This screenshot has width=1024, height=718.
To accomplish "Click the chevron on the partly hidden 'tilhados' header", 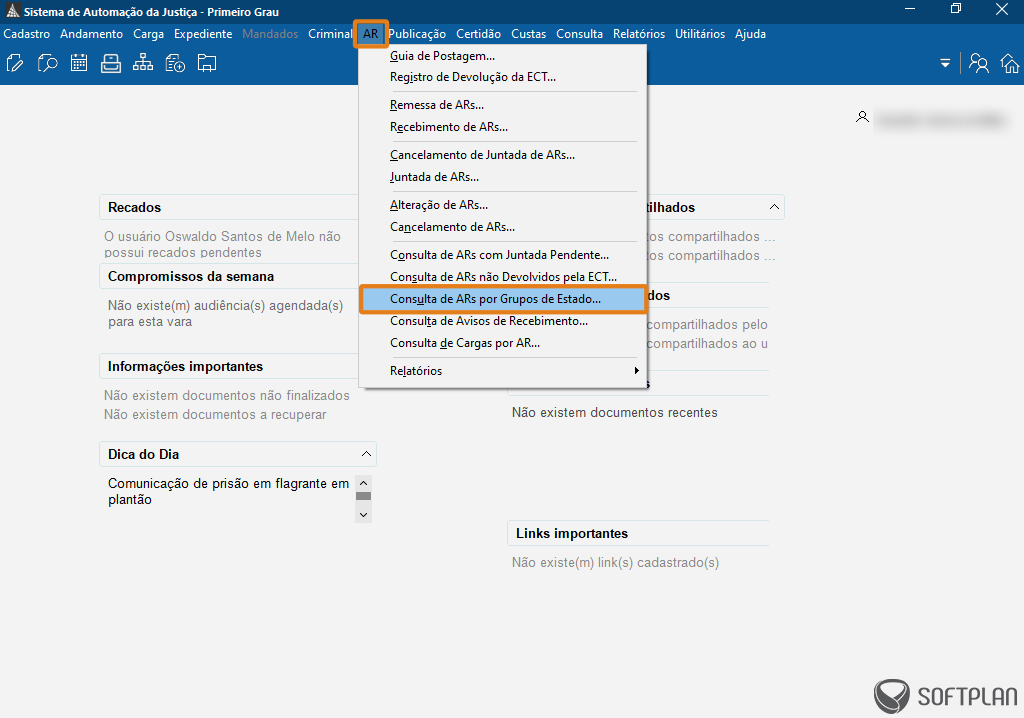I will click(774, 207).
